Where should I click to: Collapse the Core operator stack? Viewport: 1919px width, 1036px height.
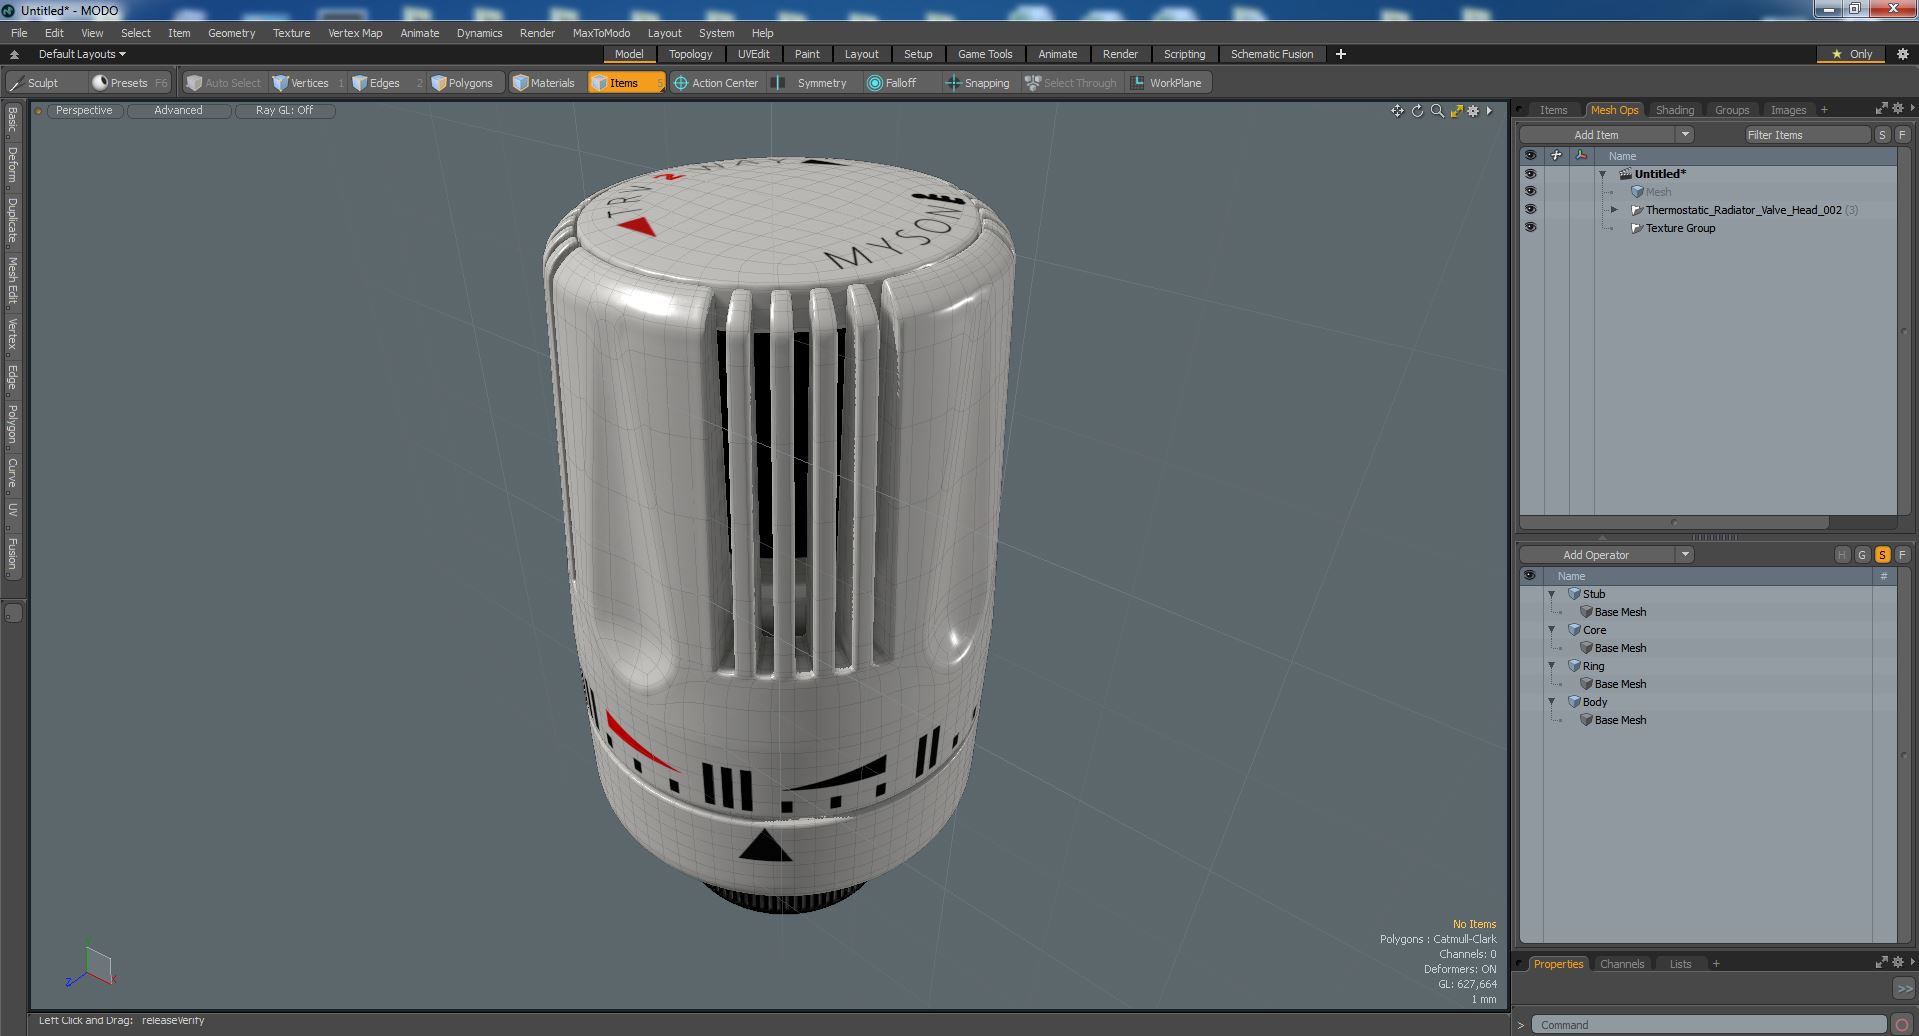[1552, 630]
